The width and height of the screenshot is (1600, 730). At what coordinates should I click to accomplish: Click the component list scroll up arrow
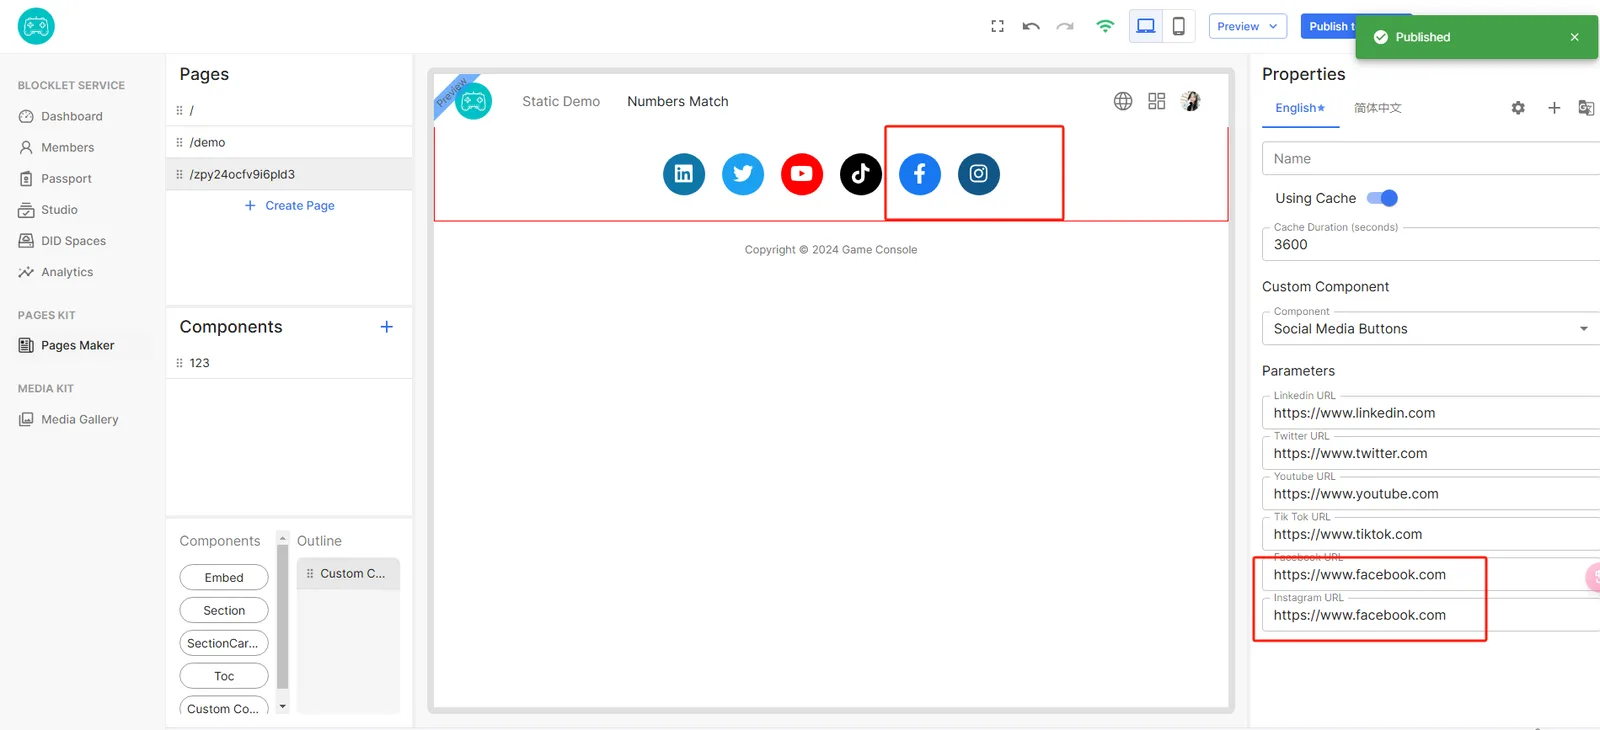(x=283, y=539)
